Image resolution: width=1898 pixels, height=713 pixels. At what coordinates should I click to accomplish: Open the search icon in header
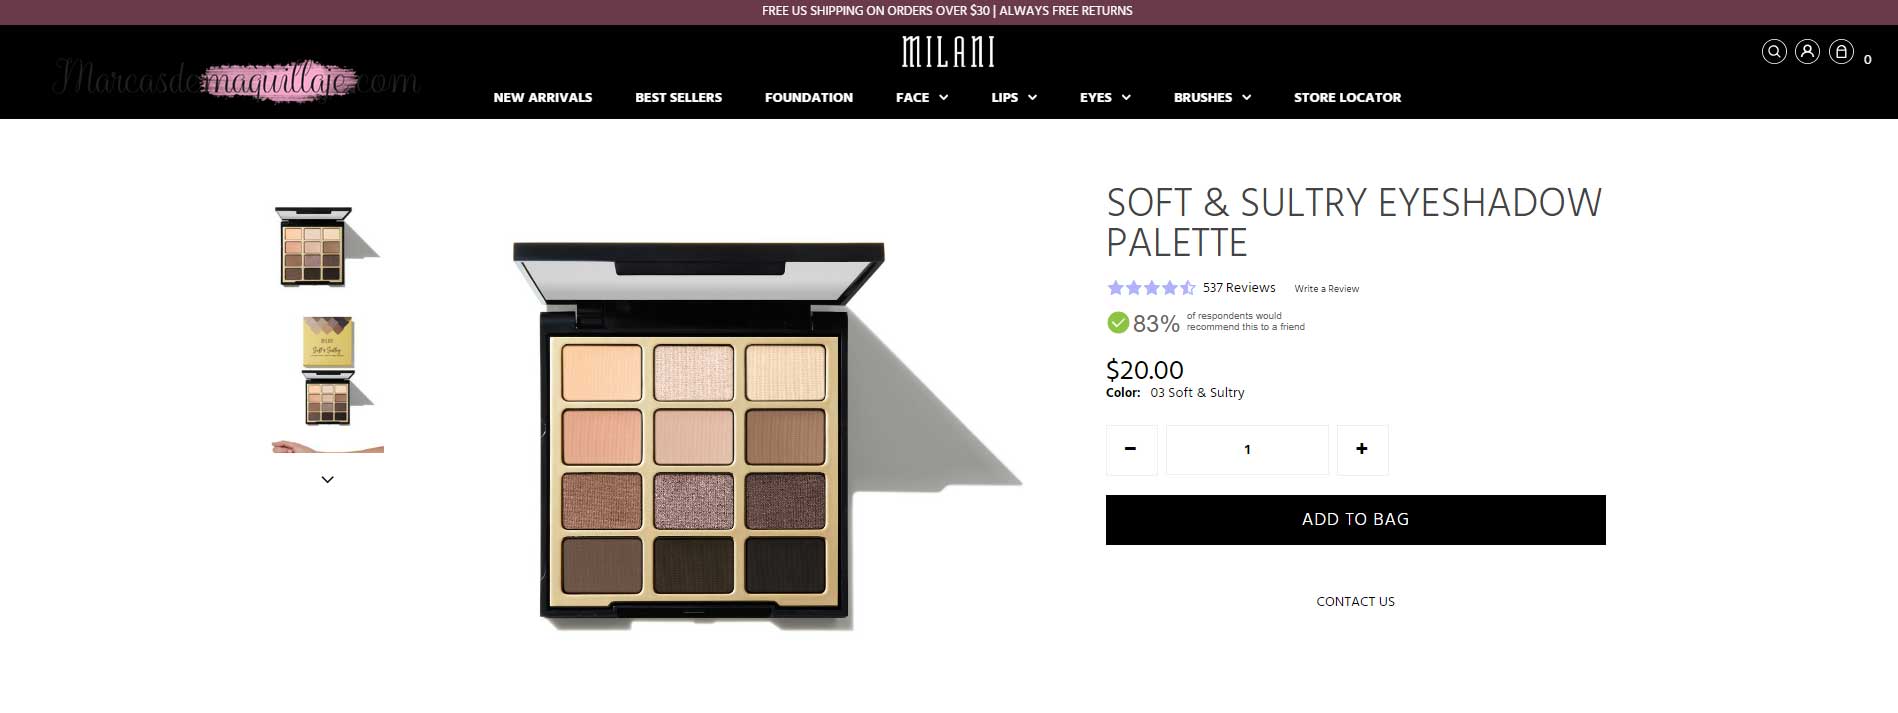pos(1773,52)
